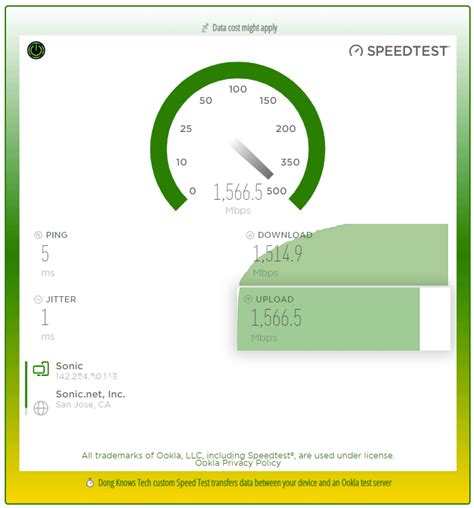Click the download arrow icon
The height and width of the screenshot is (508, 474).
(x=250, y=235)
